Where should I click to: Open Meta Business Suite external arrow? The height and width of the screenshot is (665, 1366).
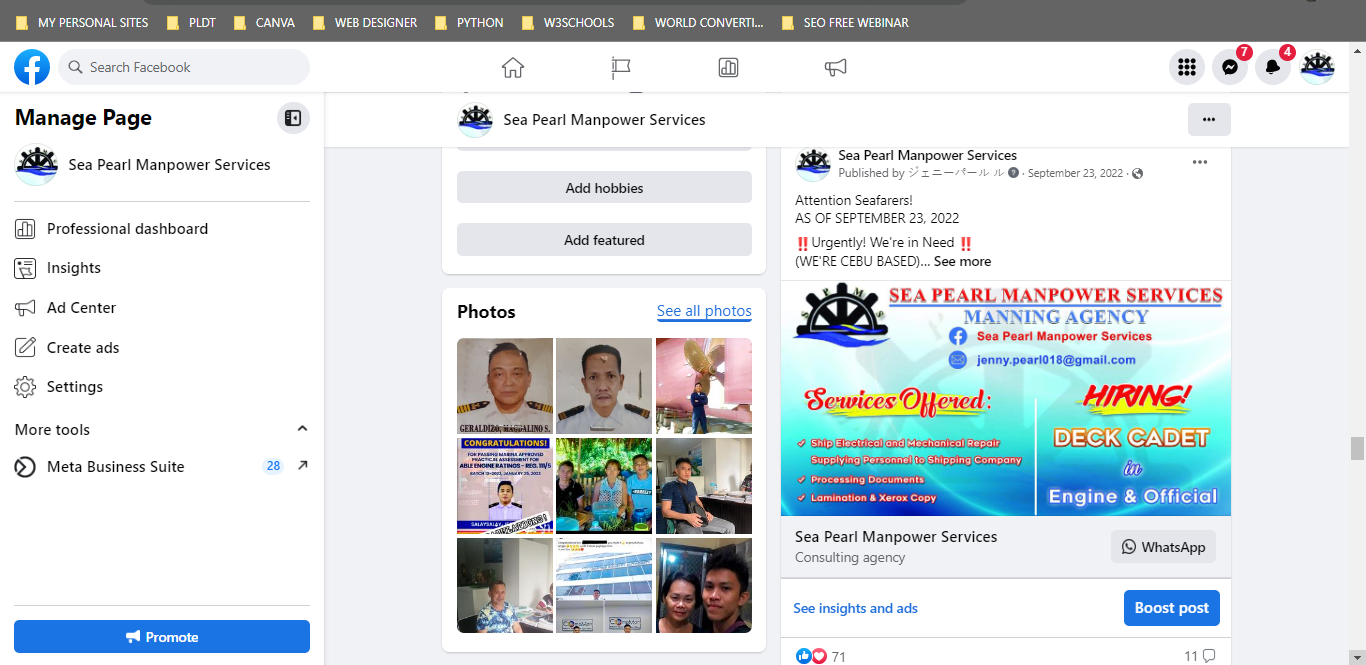303,466
